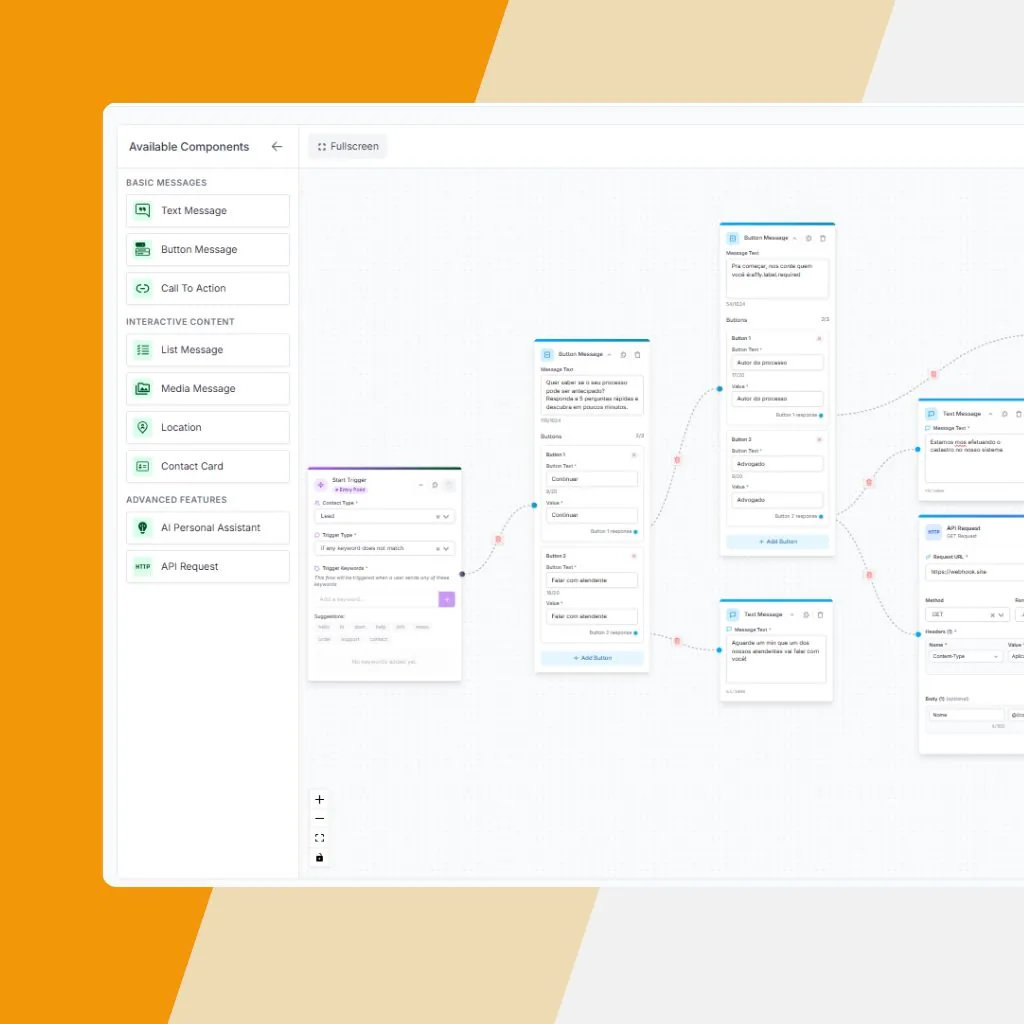This screenshot has height=1024, width=1024.
Task: Collapse the 'Aguarde um min' Text Message node
Action: (792, 615)
